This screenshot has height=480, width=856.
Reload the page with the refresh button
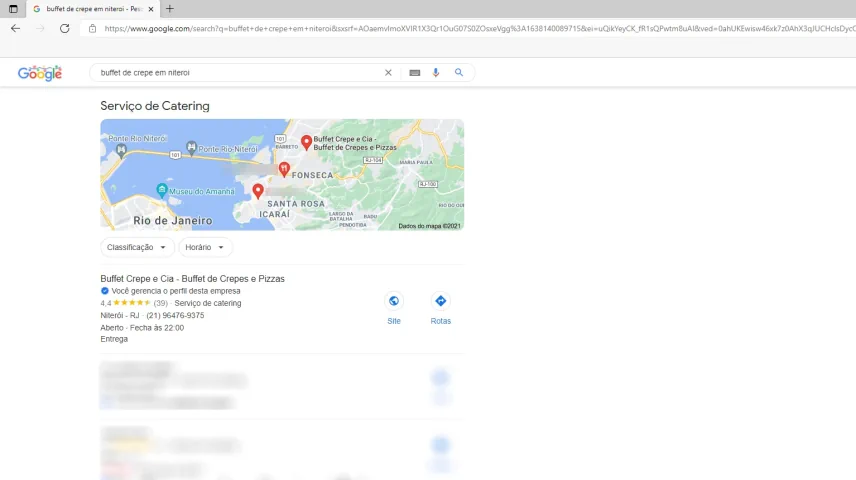pos(65,29)
